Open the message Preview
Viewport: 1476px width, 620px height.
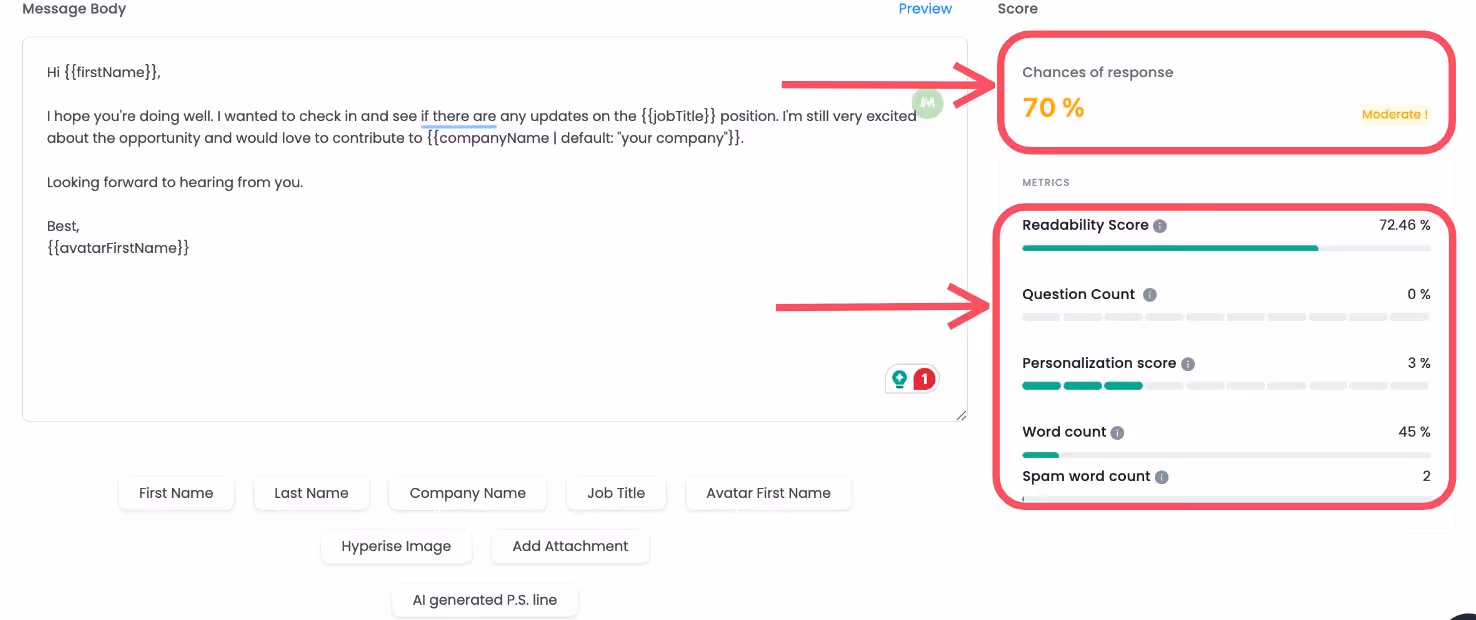click(x=924, y=8)
